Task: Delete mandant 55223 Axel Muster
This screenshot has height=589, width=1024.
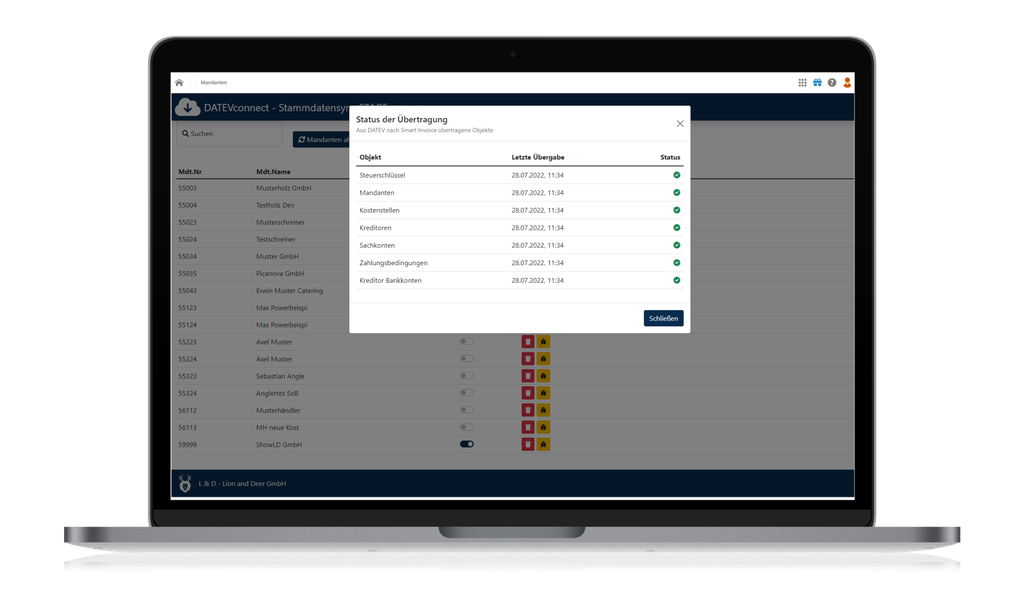Action: pos(528,342)
